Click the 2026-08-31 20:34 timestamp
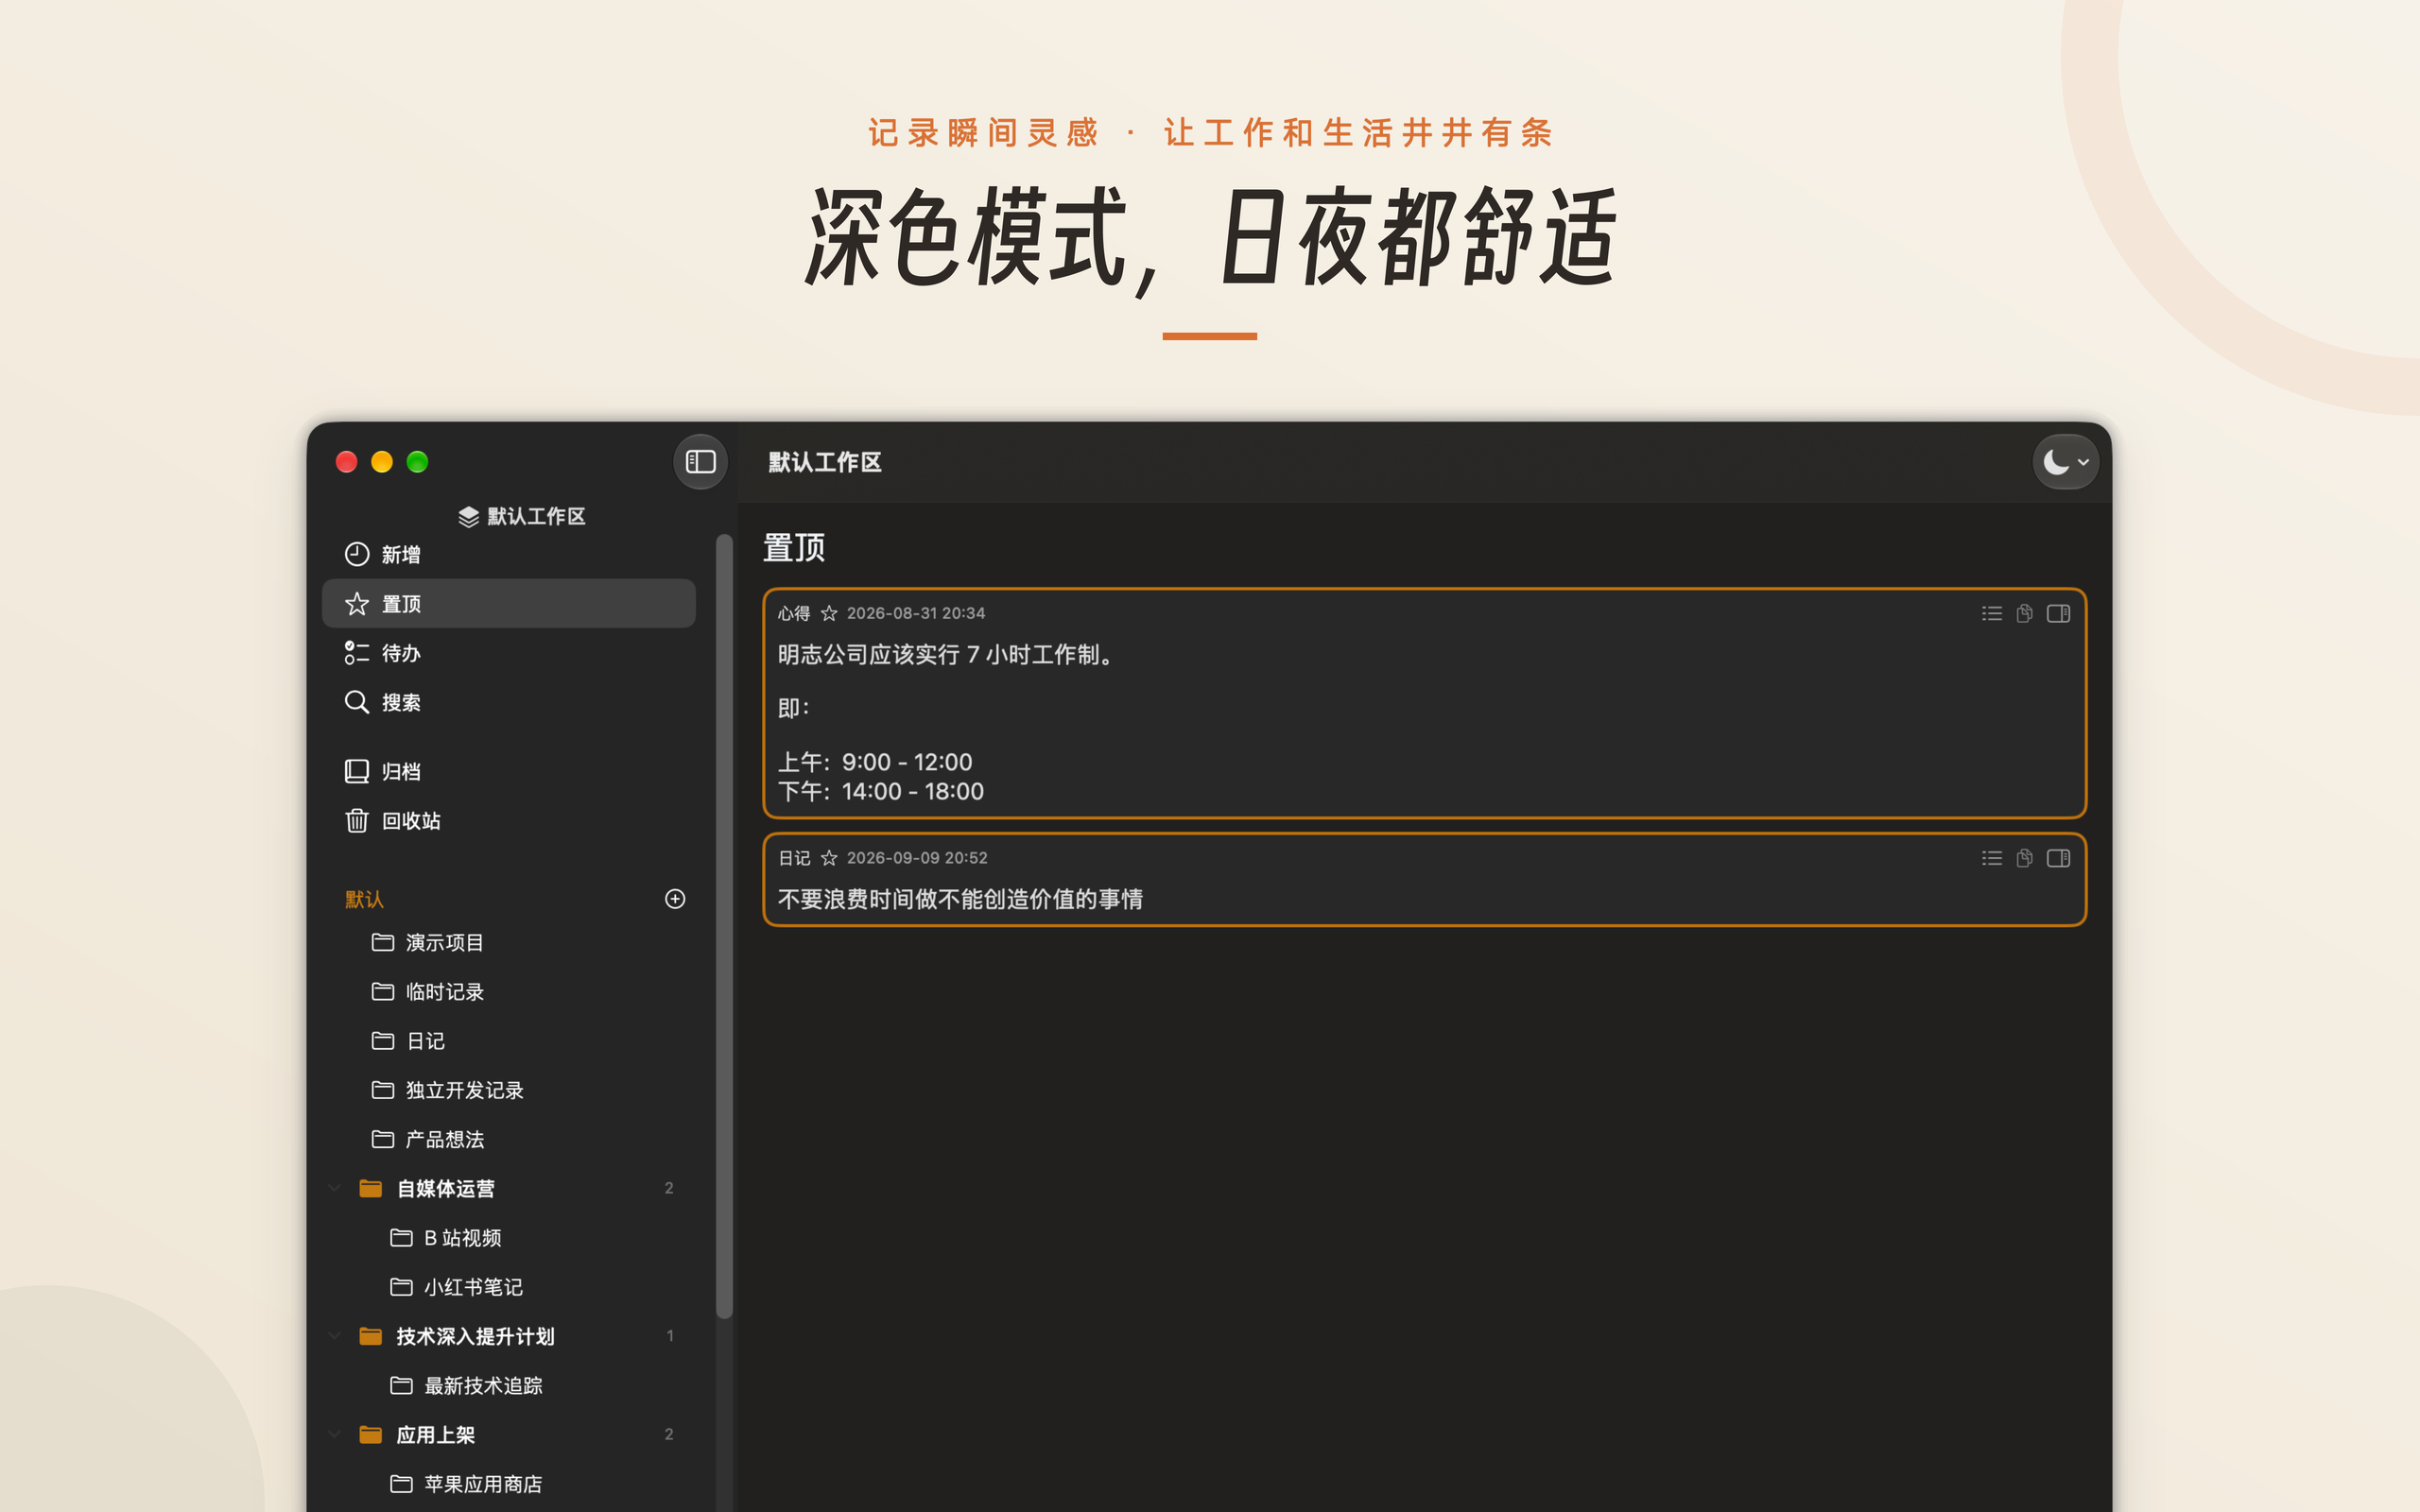Viewport: 2420px width, 1512px height. (916, 613)
